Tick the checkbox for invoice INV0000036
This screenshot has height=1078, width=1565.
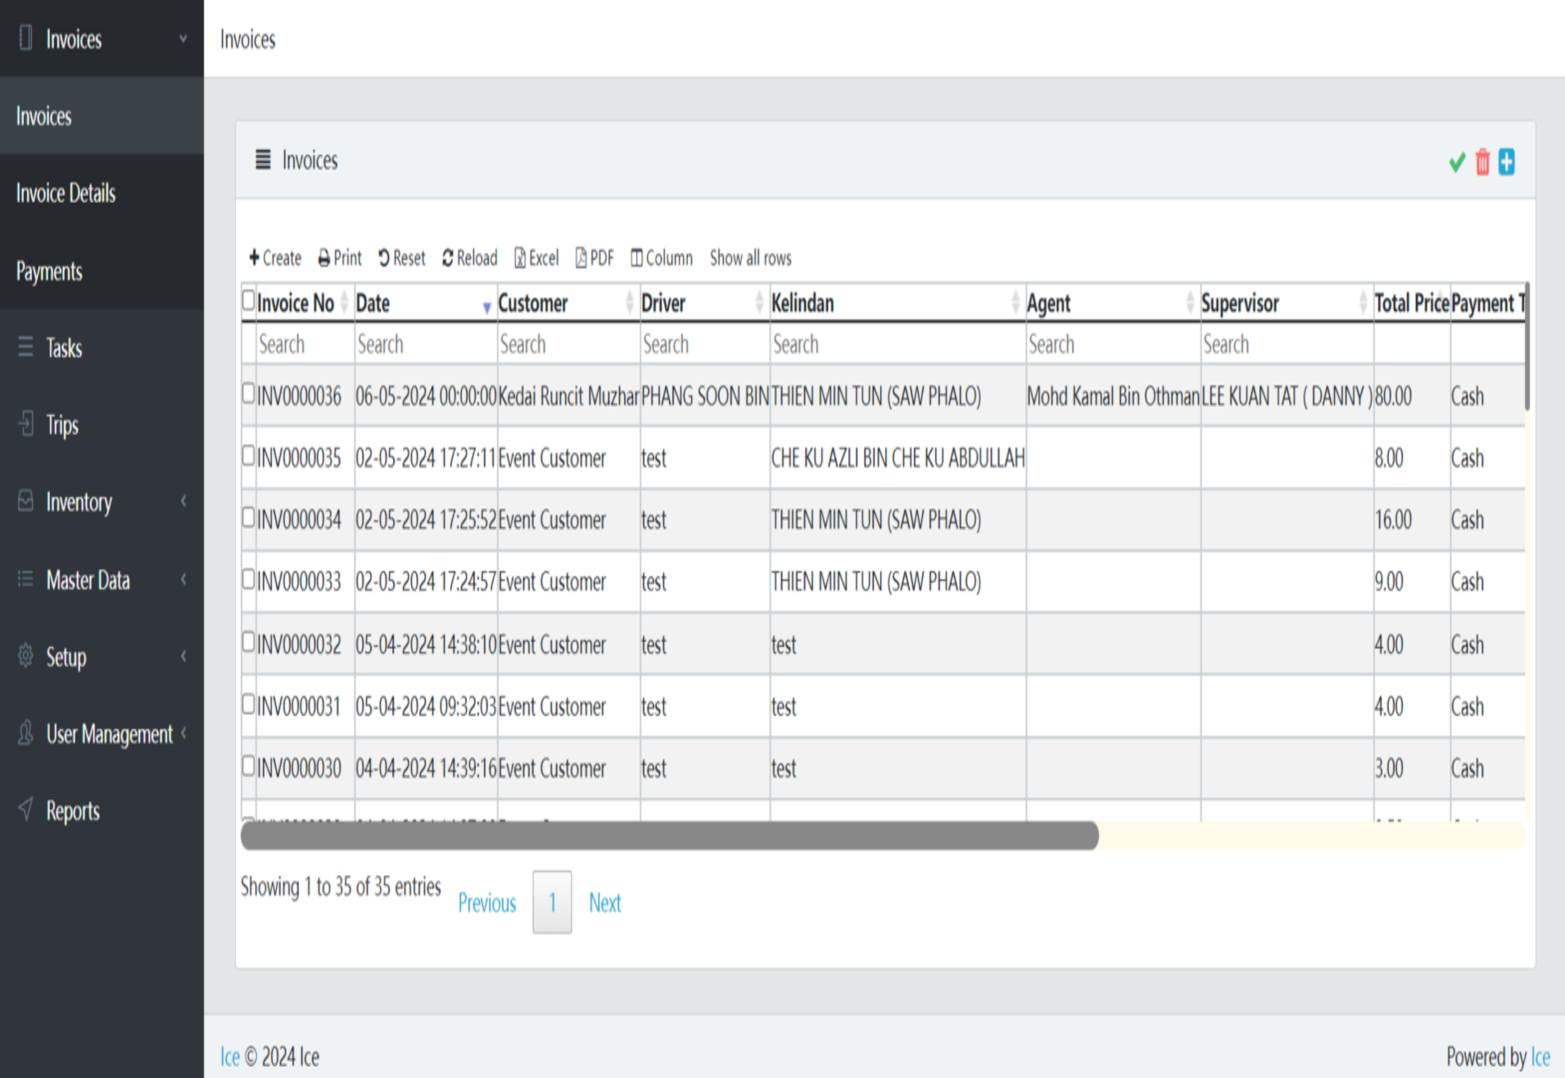249,393
